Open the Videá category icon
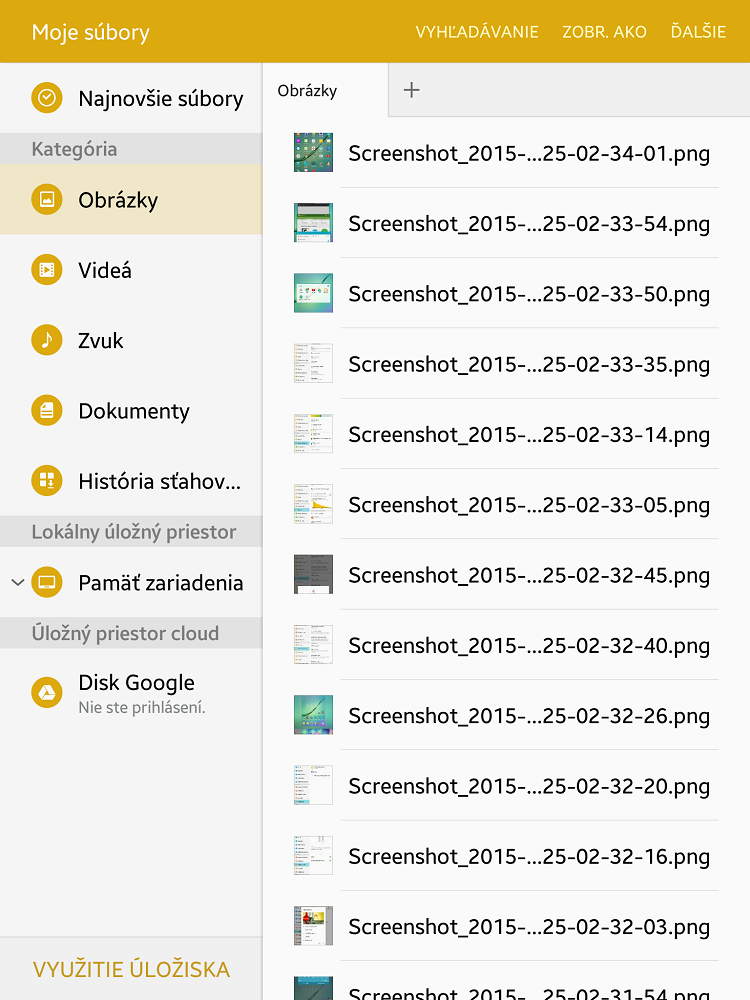 point(47,270)
